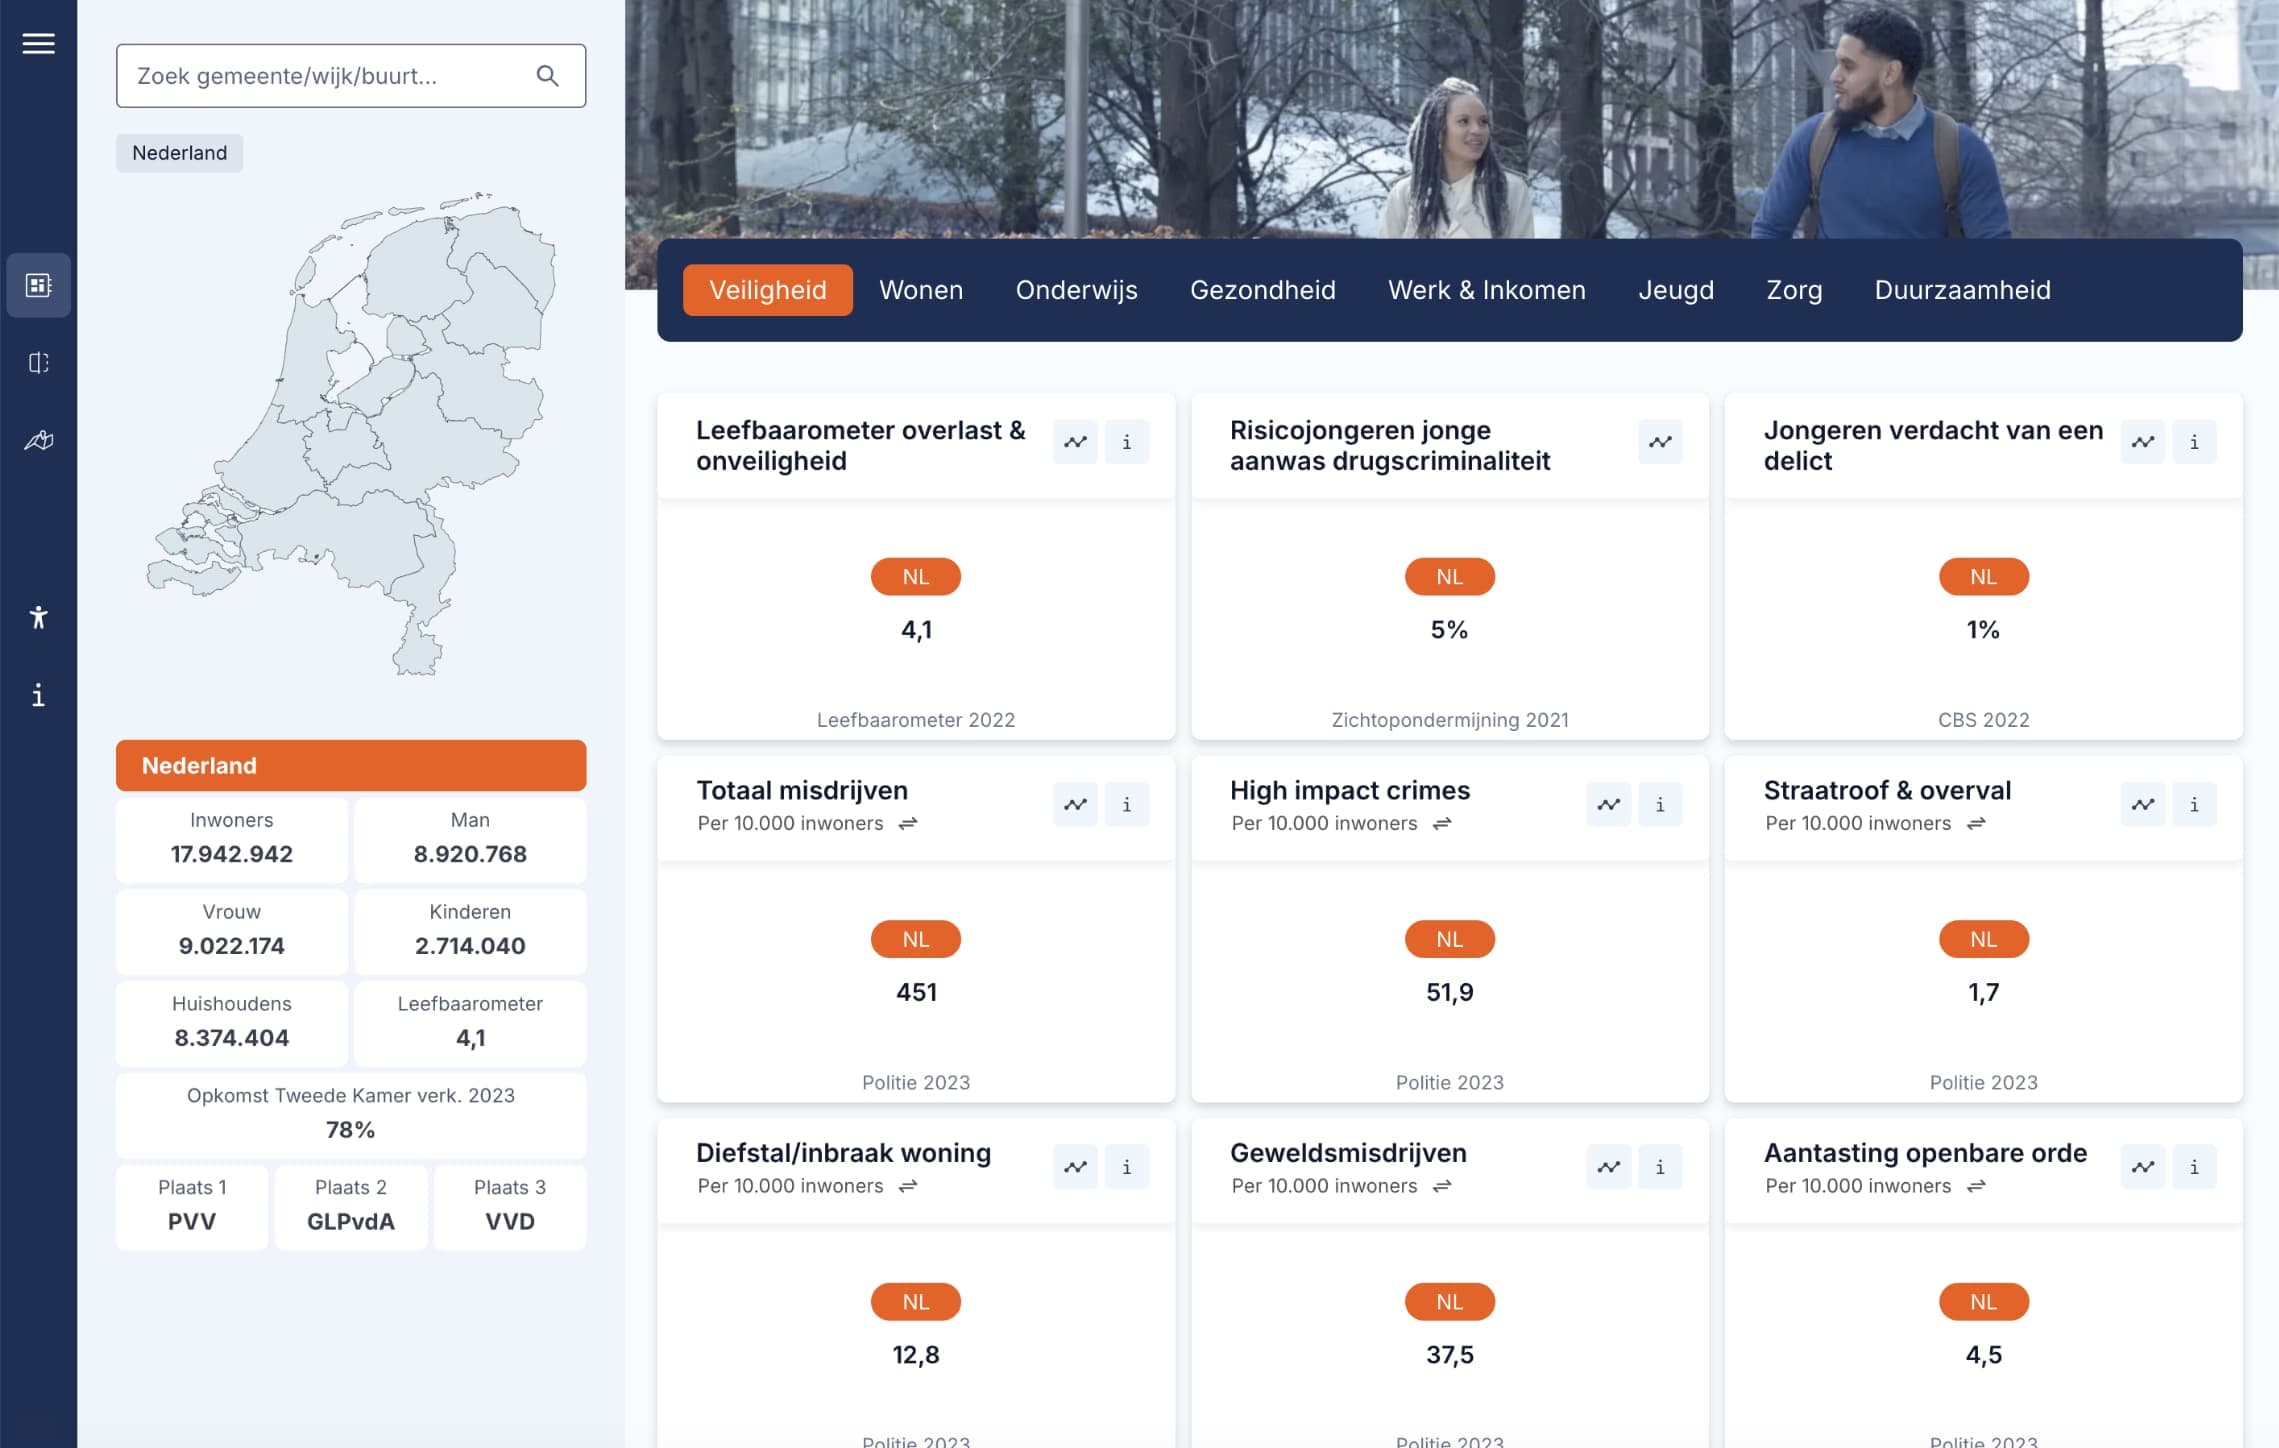Toggle the unit swap for Totaal misdrijven
The height and width of the screenshot is (1448, 2279).
(x=906, y=824)
